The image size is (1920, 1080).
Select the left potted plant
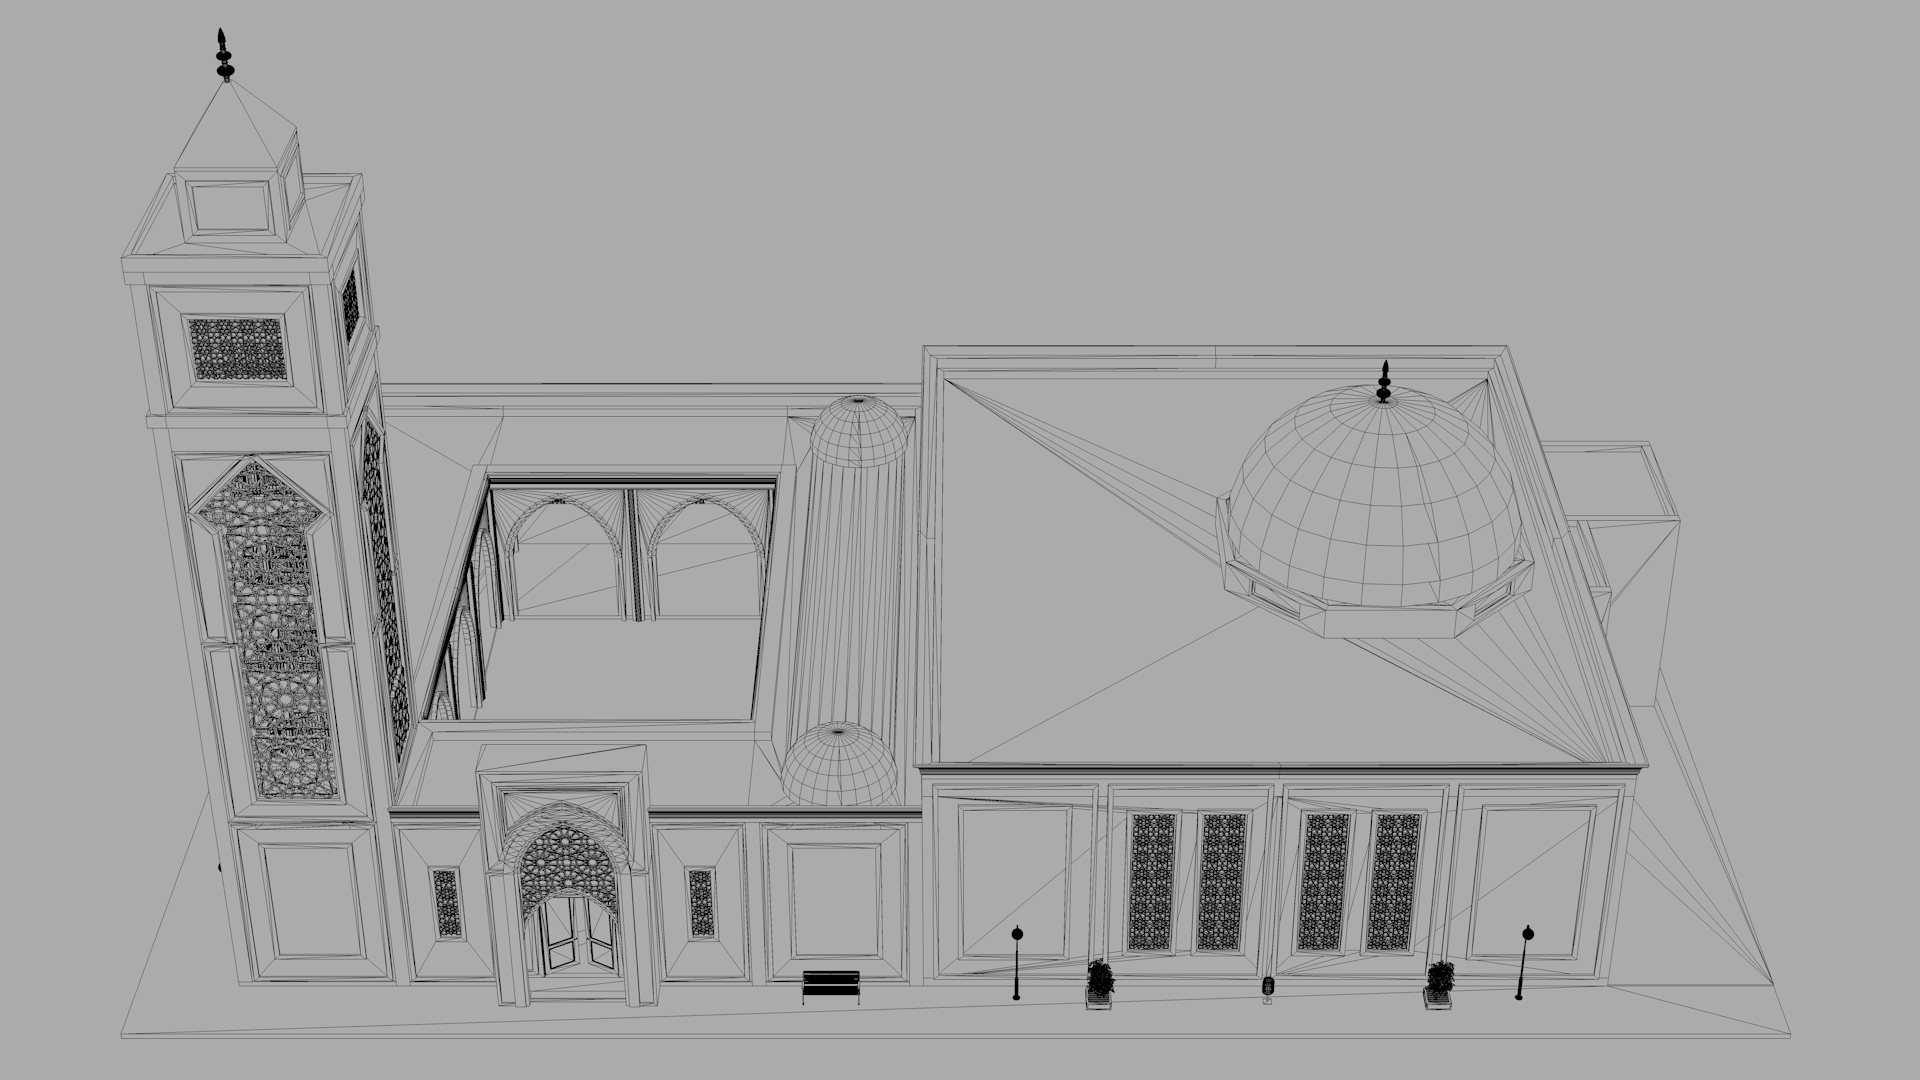(1100, 983)
